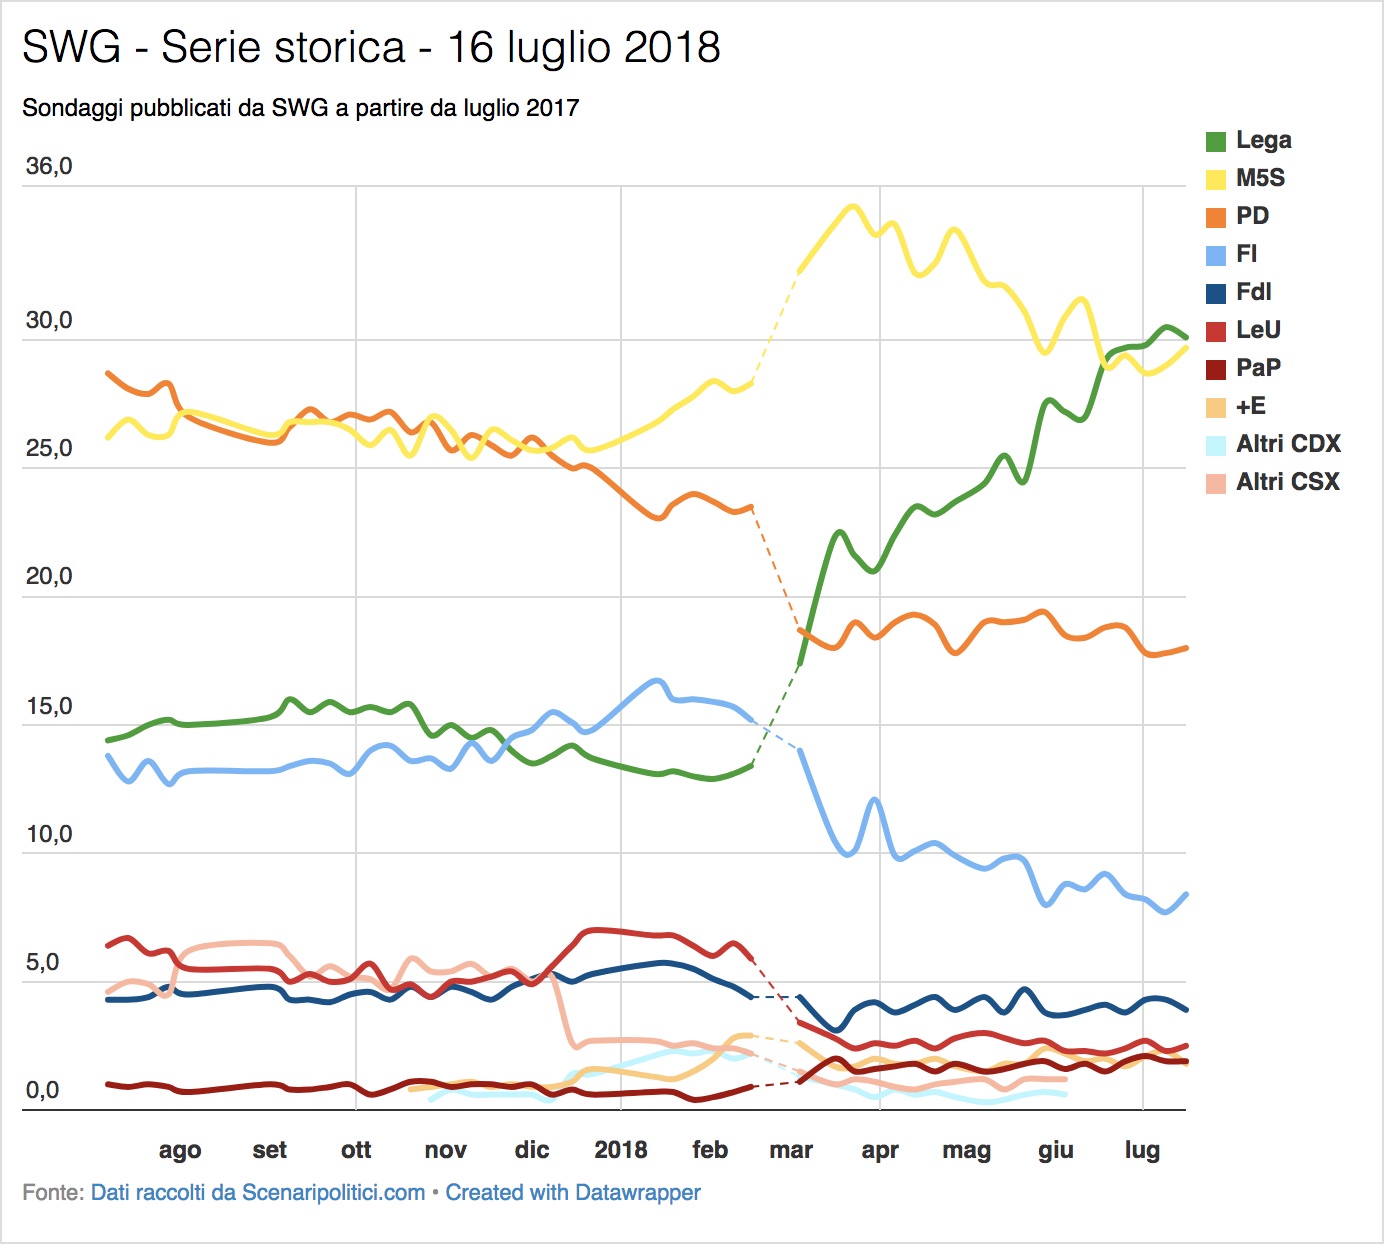Click the 2018 x-axis label
This screenshot has width=1384, height=1244.
pos(620,1150)
